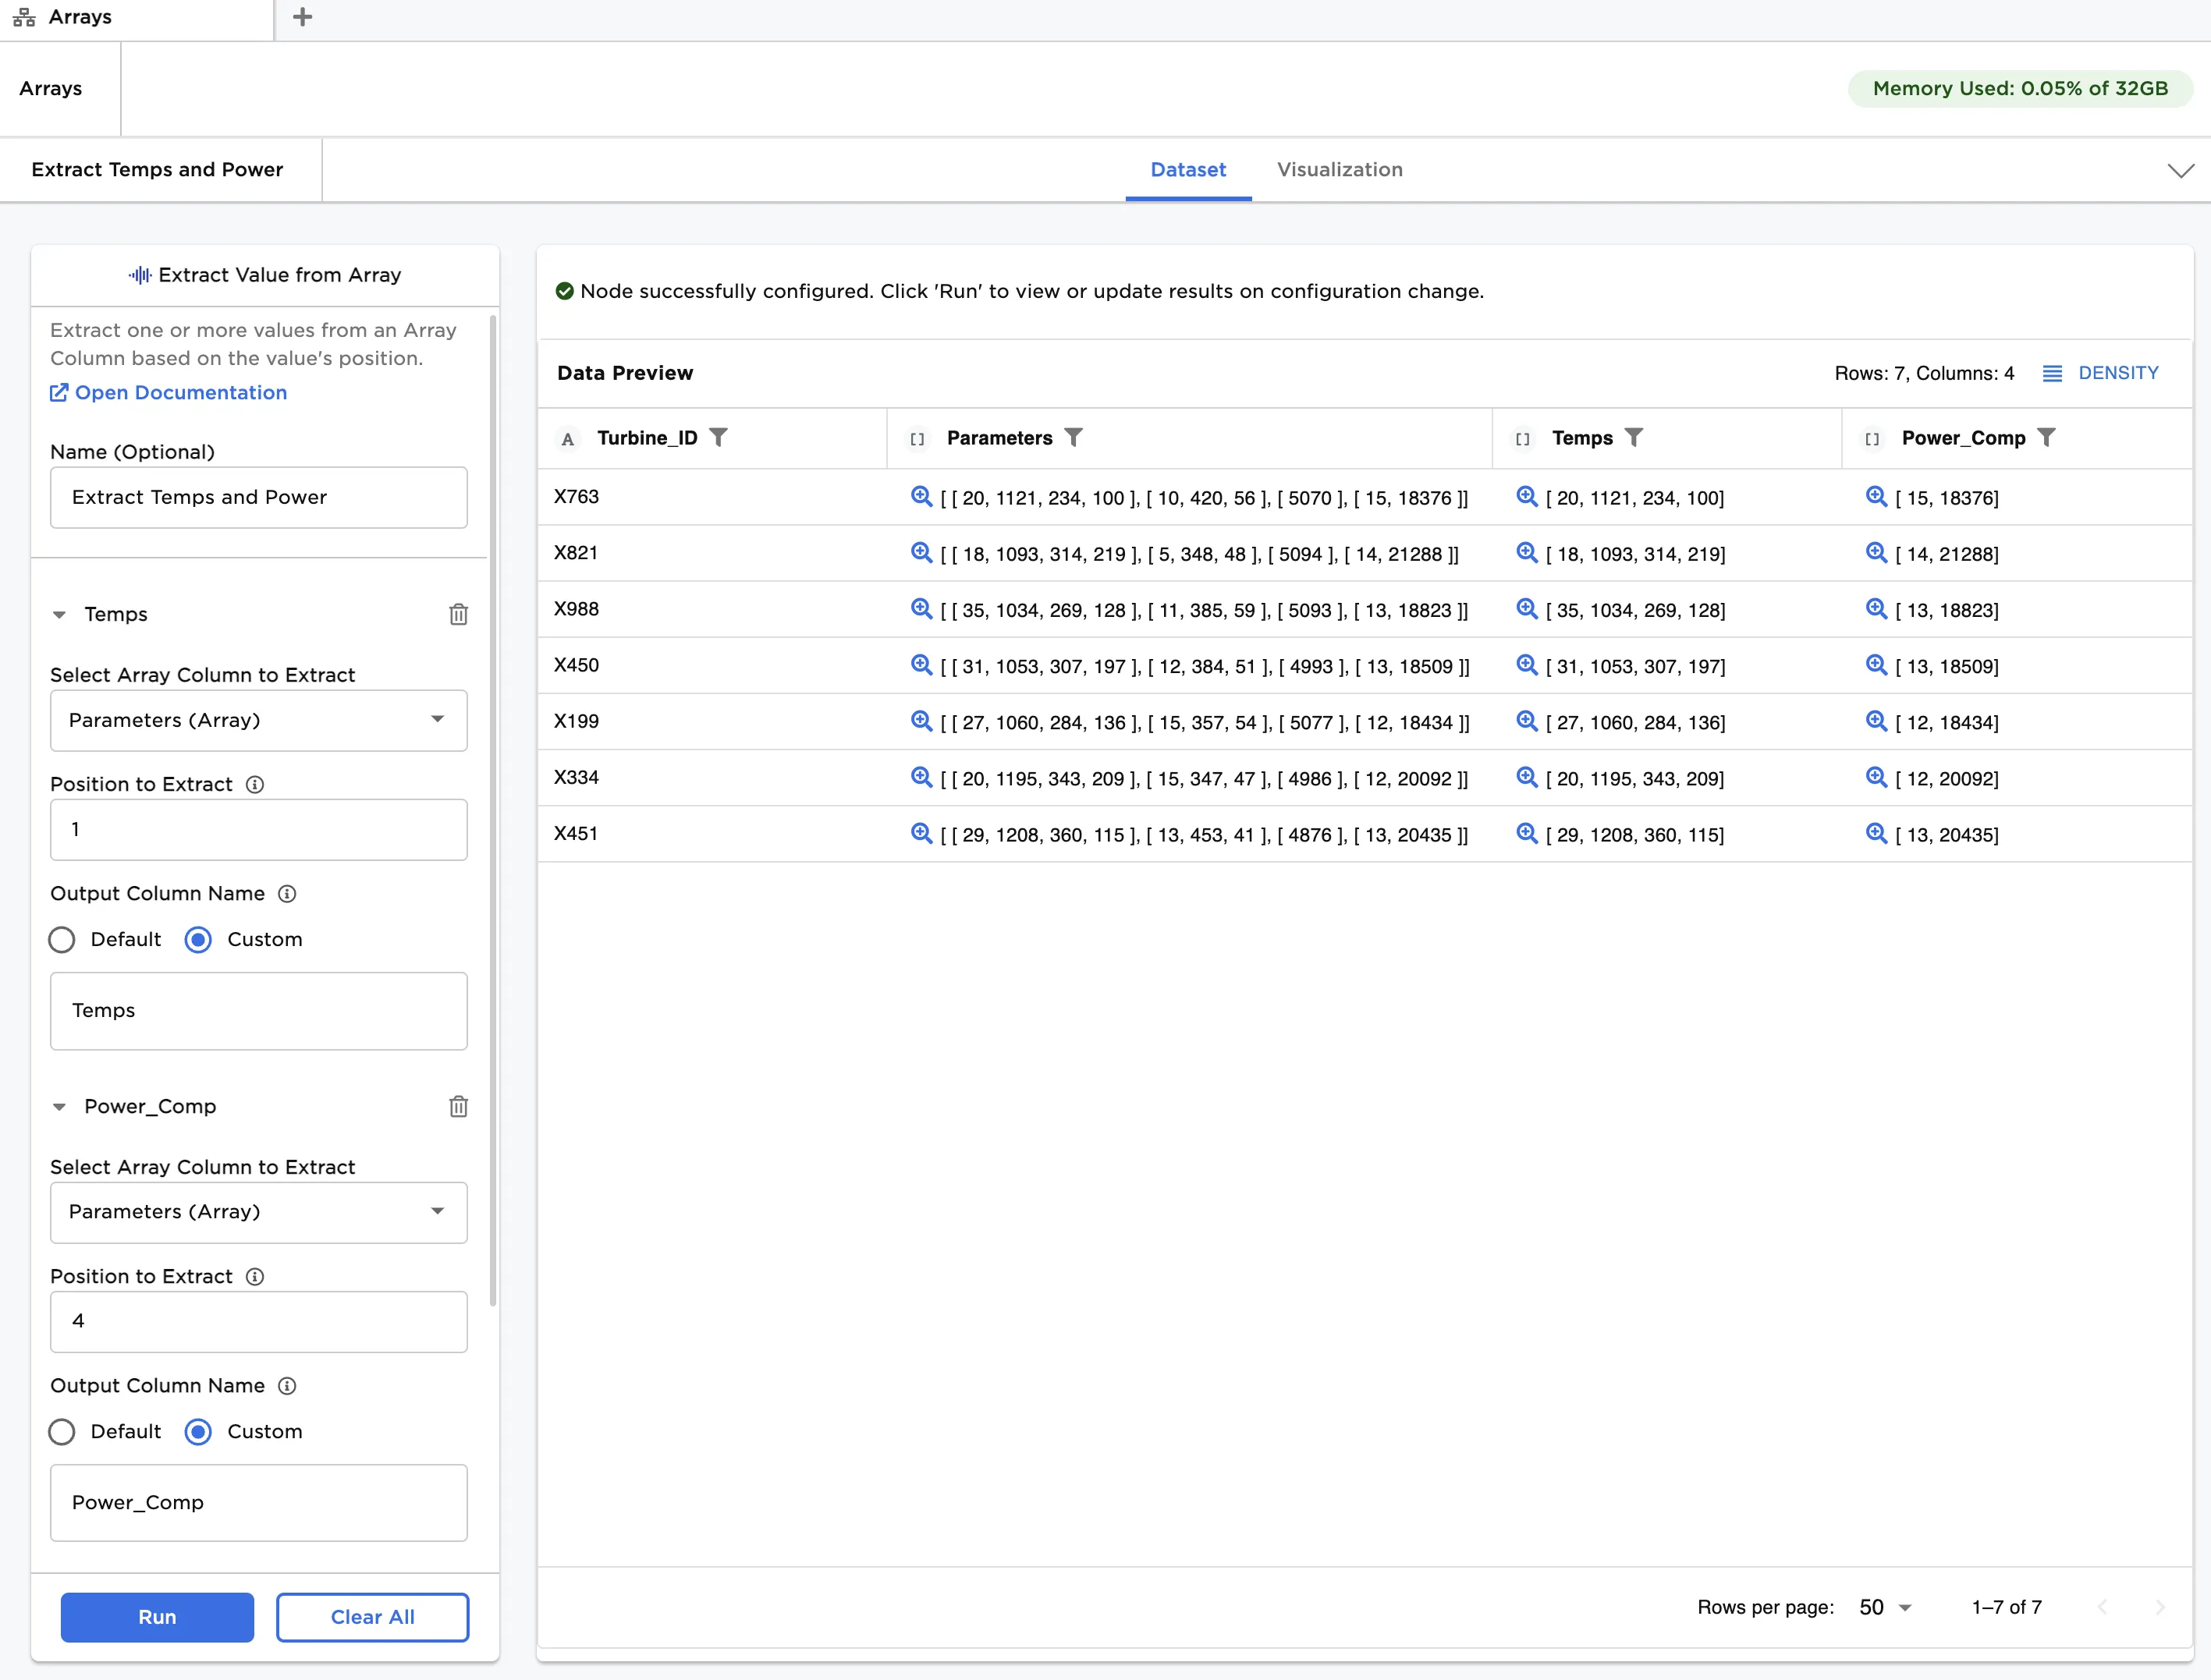Viewport: 2211px width, 1680px height.
Task: Select Custom output name for Power_Comp
Action: pos(198,1431)
